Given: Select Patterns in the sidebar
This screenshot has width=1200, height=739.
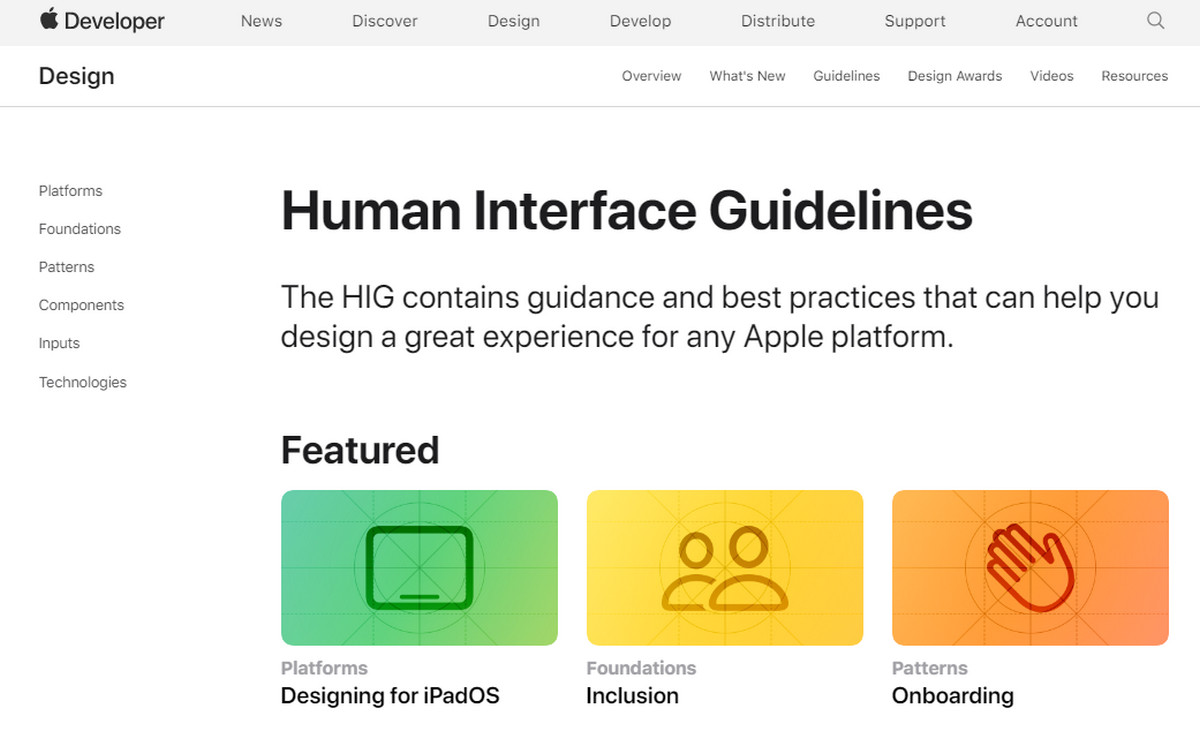Looking at the screenshot, I should (x=67, y=267).
